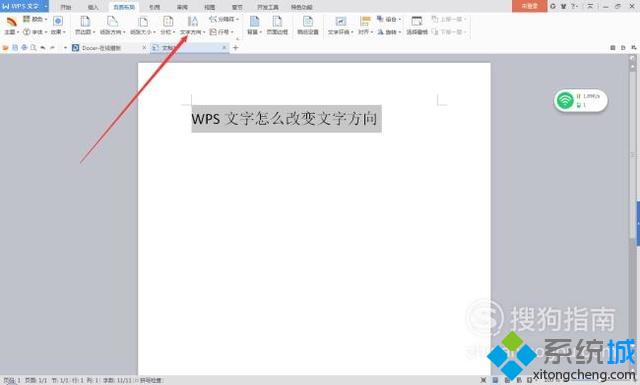Open the Rotate (旋转) dropdown
Viewport: 640px width, 385px height.
[x=389, y=31]
